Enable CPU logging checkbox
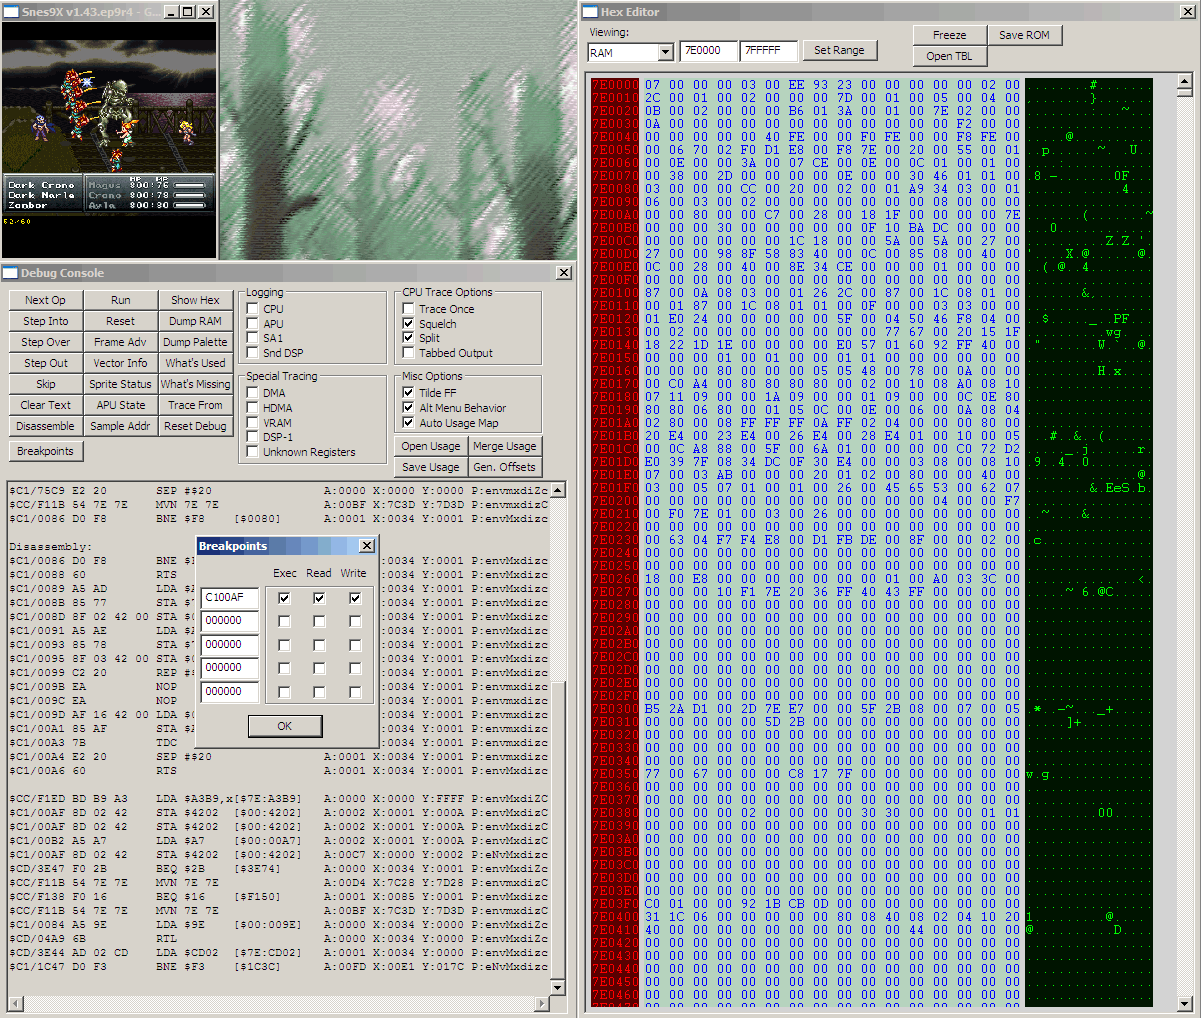 pyautogui.click(x=253, y=309)
